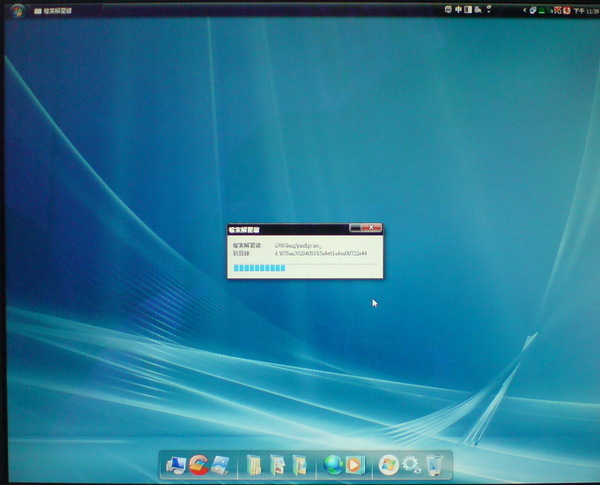Click the 到目錄 label in dialog
600x485 pixels.
[x=241, y=253]
